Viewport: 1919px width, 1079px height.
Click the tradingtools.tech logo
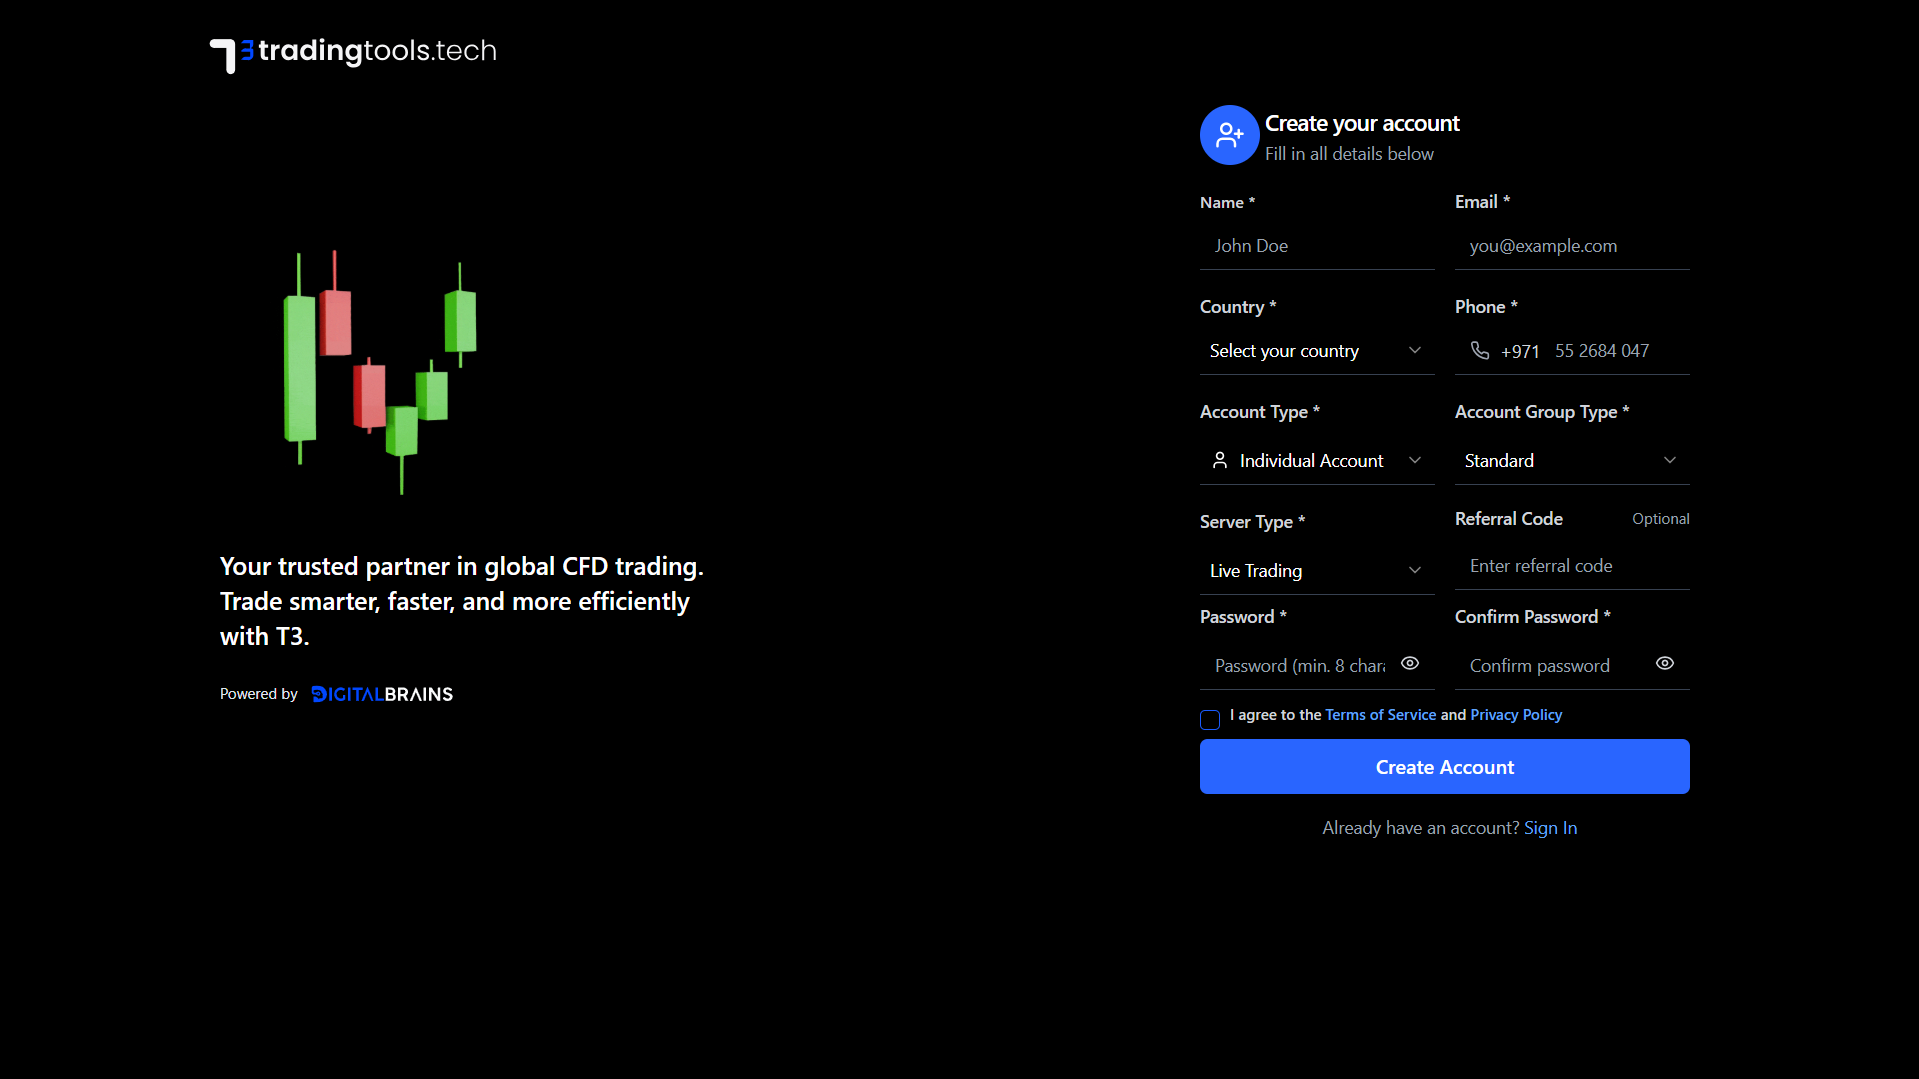[x=353, y=53]
